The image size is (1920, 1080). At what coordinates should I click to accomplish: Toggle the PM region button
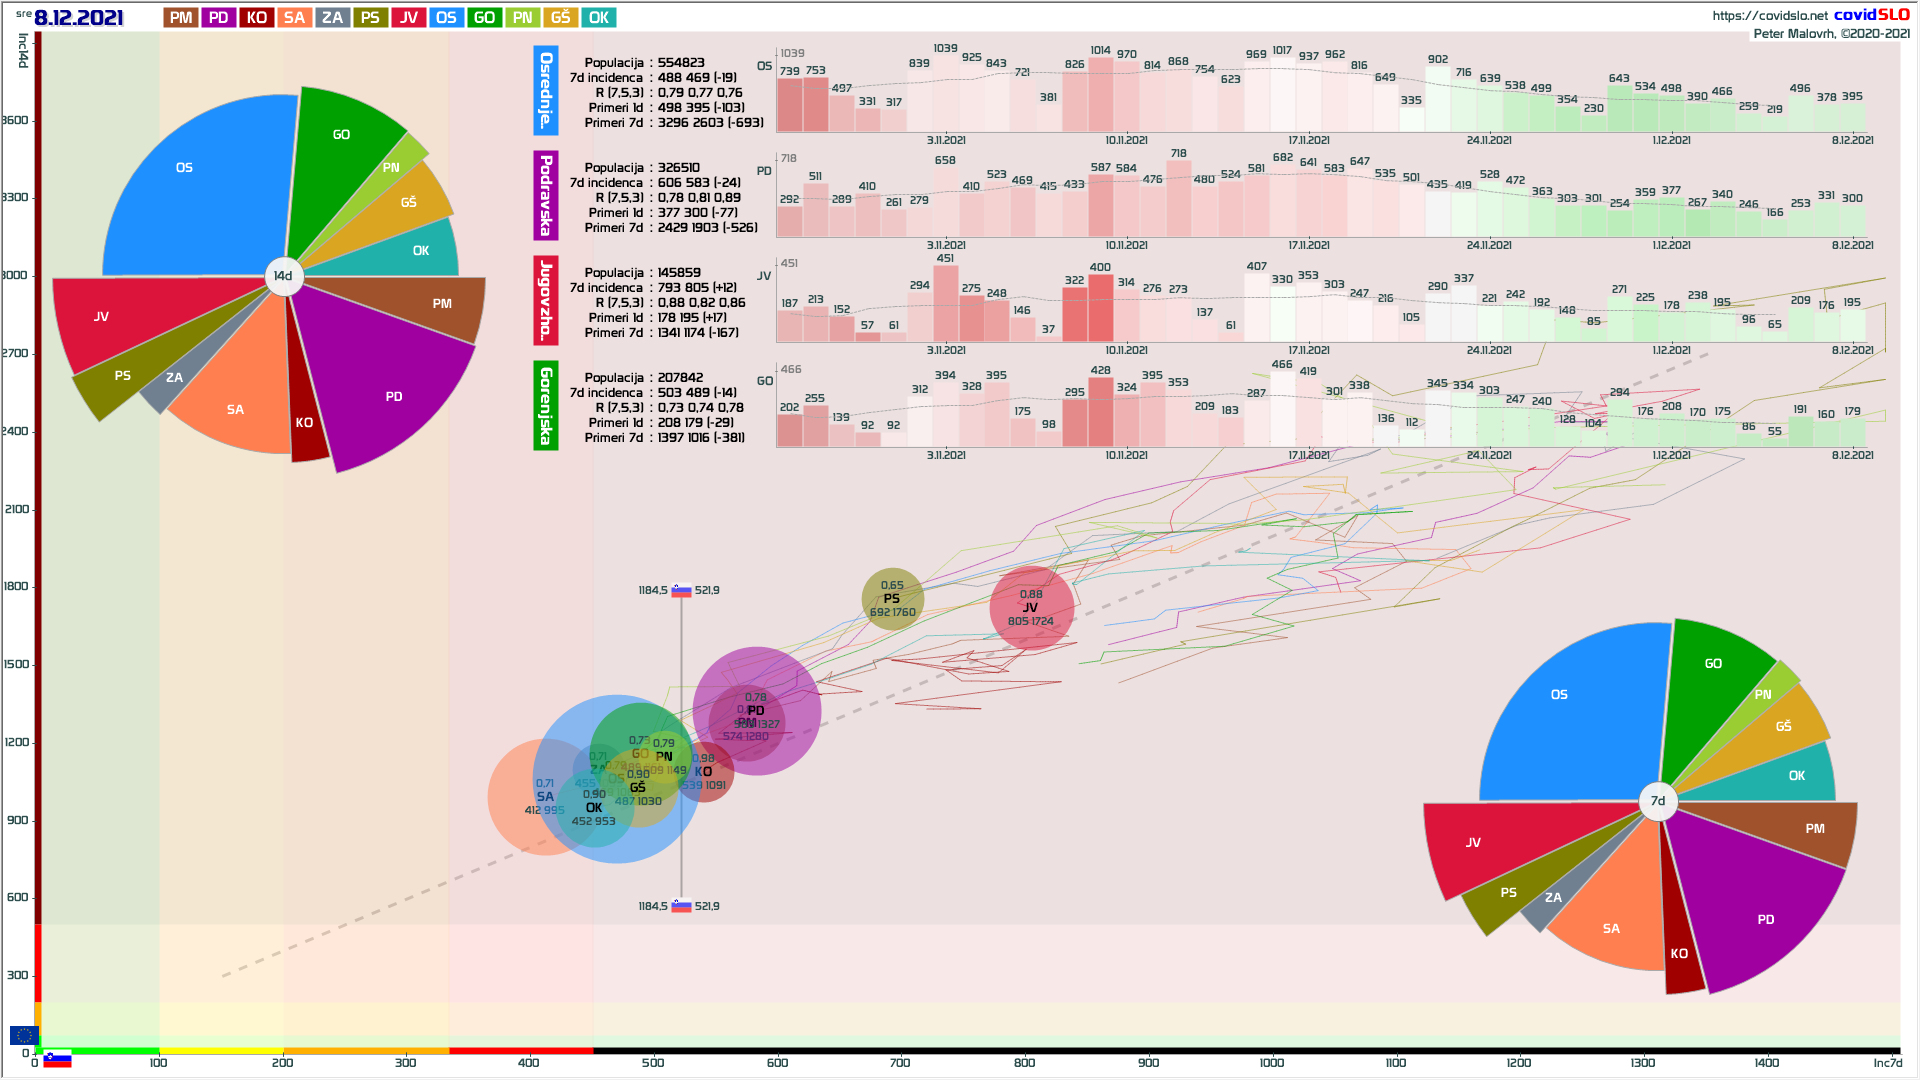point(181,18)
